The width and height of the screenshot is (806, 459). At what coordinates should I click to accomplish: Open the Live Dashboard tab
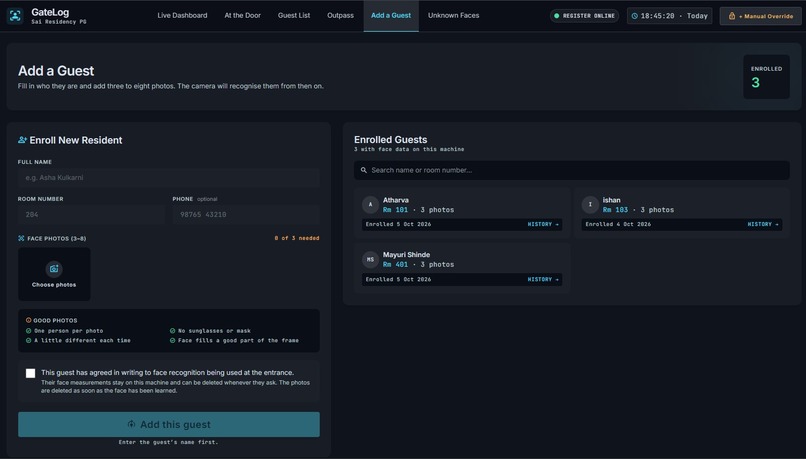click(x=182, y=15)
